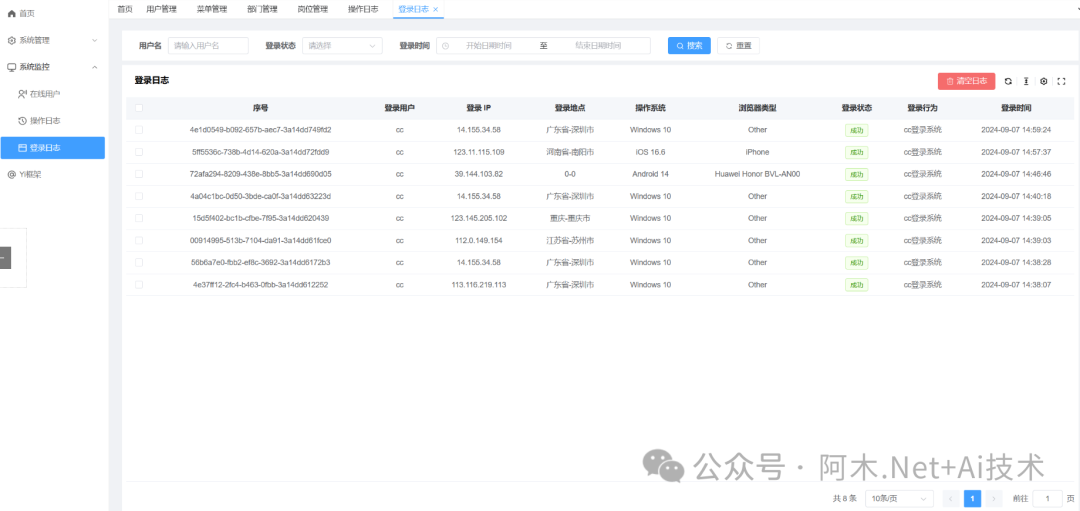Switch to the 菜单管理 tab
The height and width of the screenshot is (511, 1080).
pos(212,10)
